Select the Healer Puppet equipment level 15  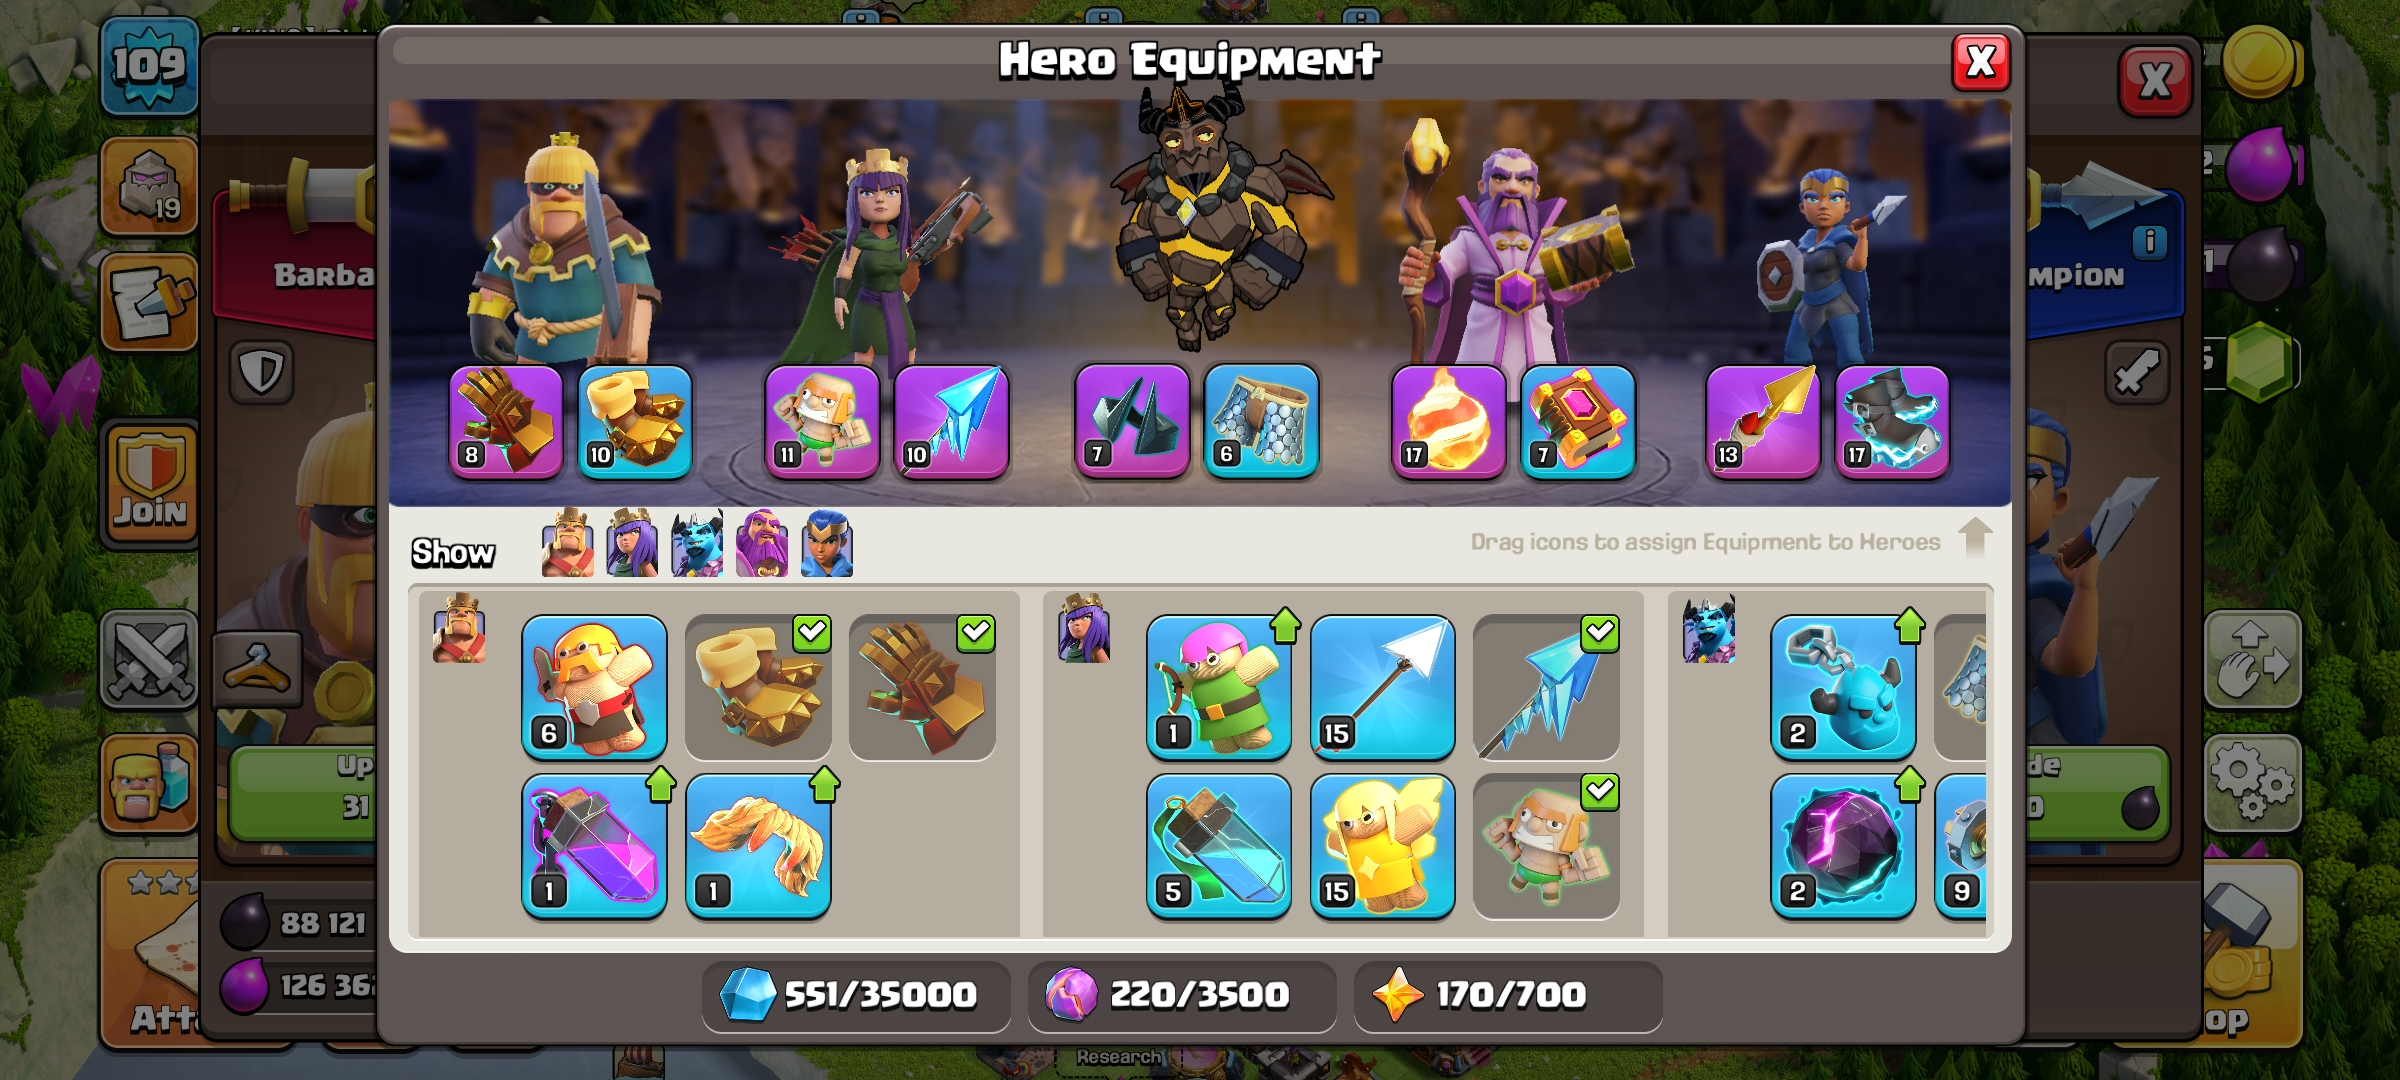(1382, 846)
